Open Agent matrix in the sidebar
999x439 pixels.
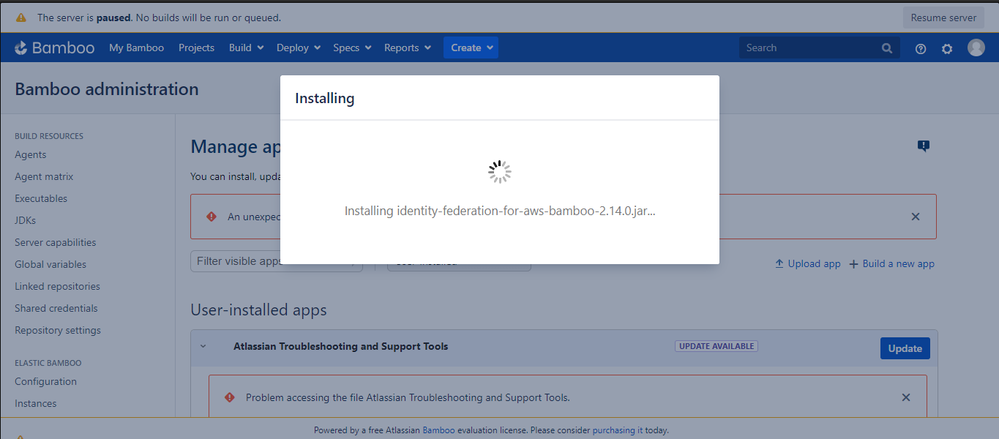[44, 176]
